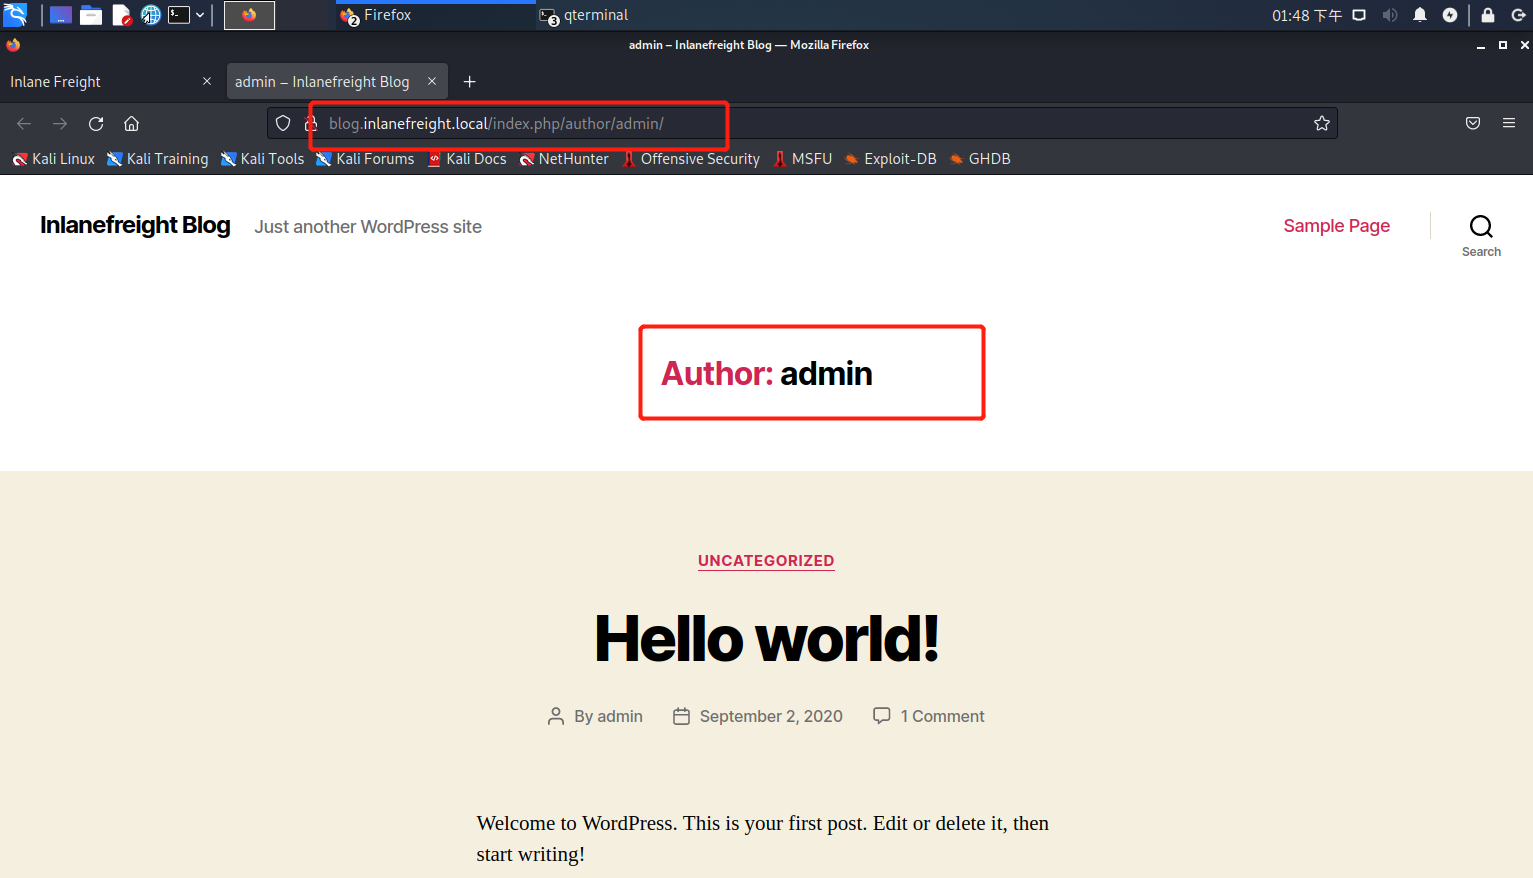Viewport: 1533px width, 878px height.
Task: Click the admin author link in post meta
Action: pos(620,716)
